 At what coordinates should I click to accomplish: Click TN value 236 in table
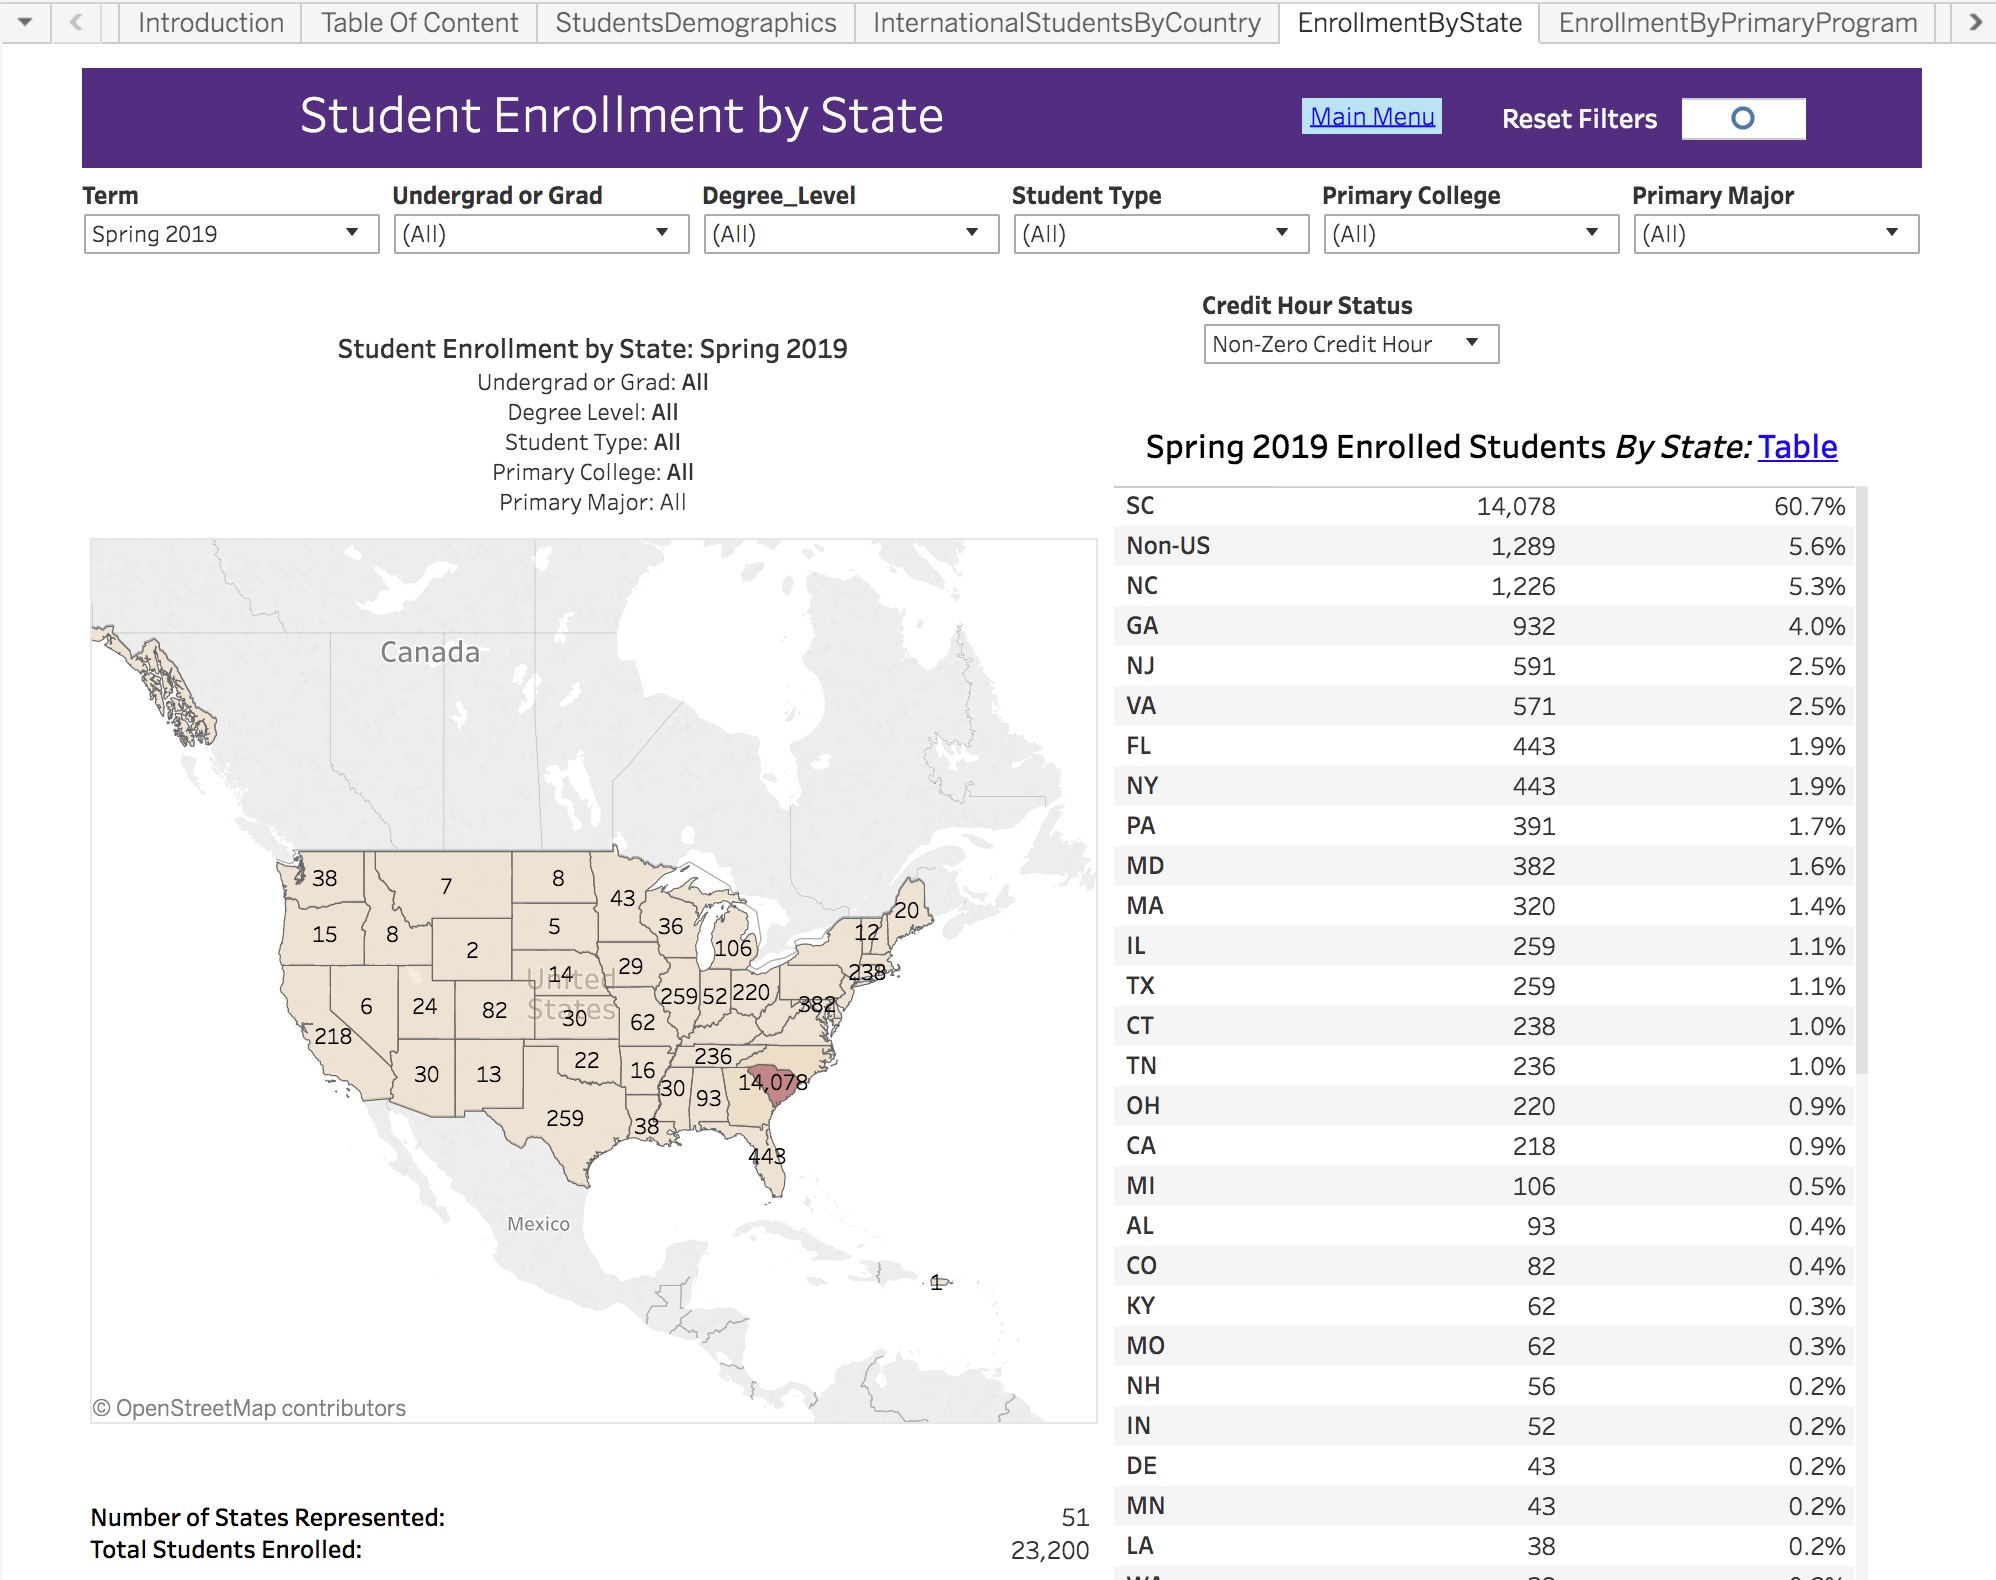pos(1533,1066)
